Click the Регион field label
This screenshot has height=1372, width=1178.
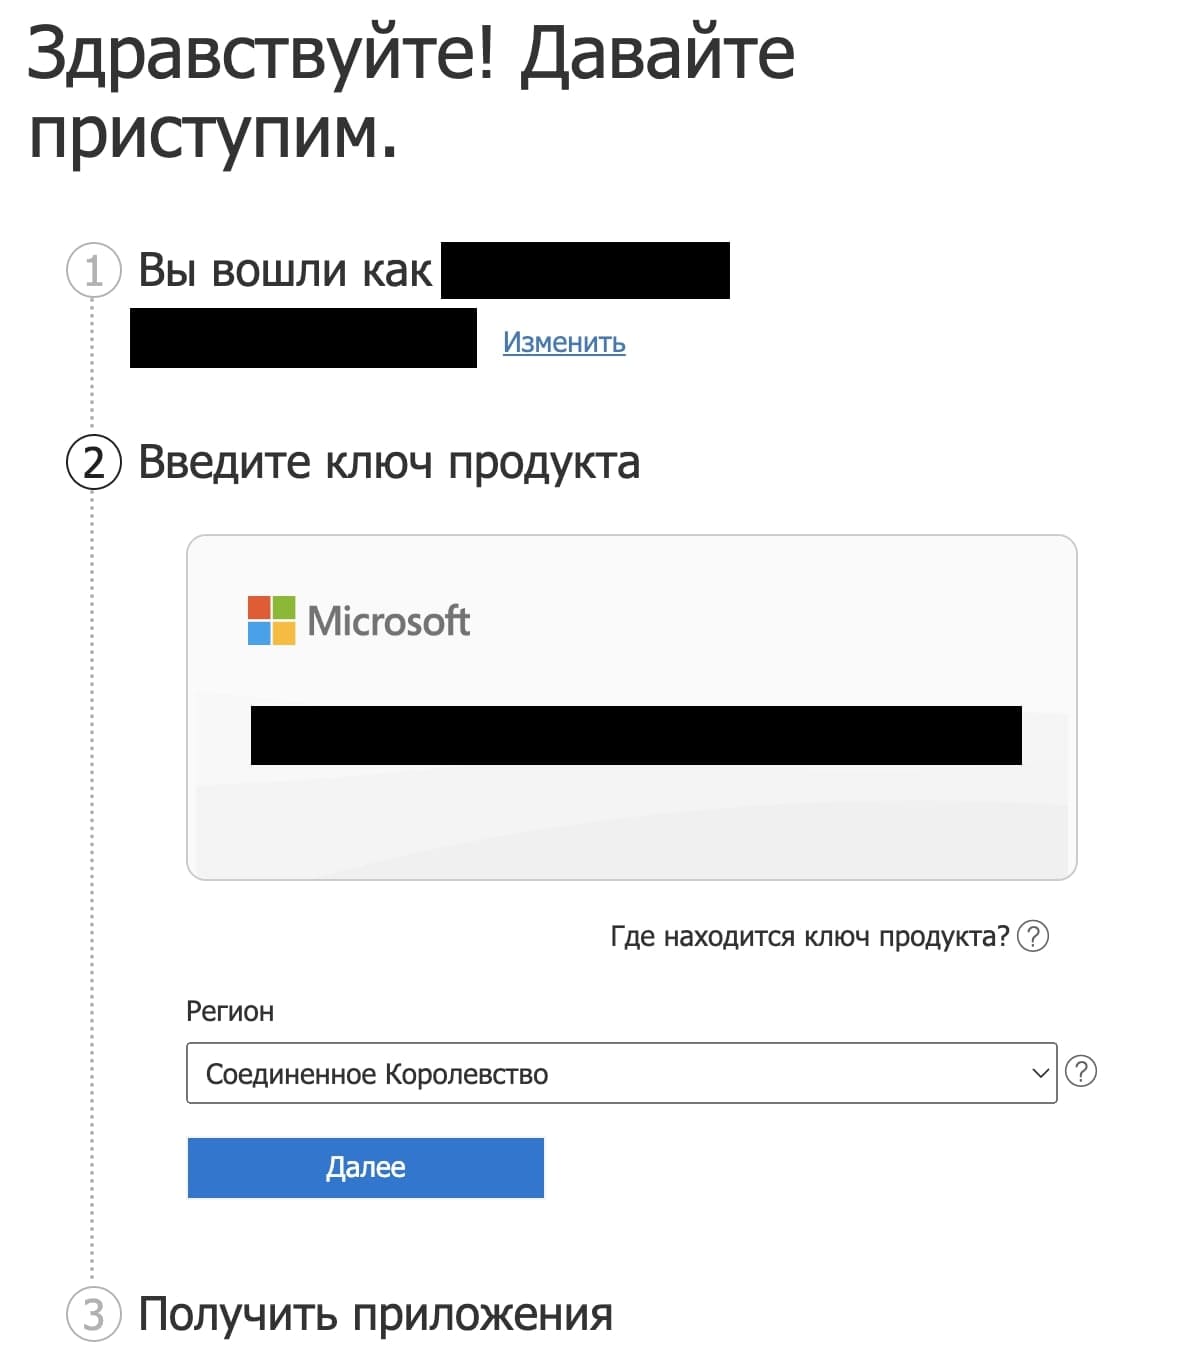pyautogui.click(x=230, y=1011)
